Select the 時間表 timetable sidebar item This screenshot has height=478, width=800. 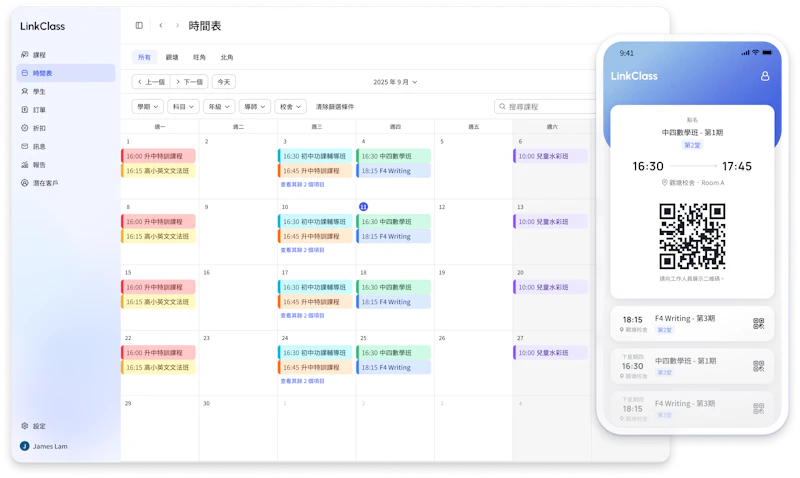(66, 73)
